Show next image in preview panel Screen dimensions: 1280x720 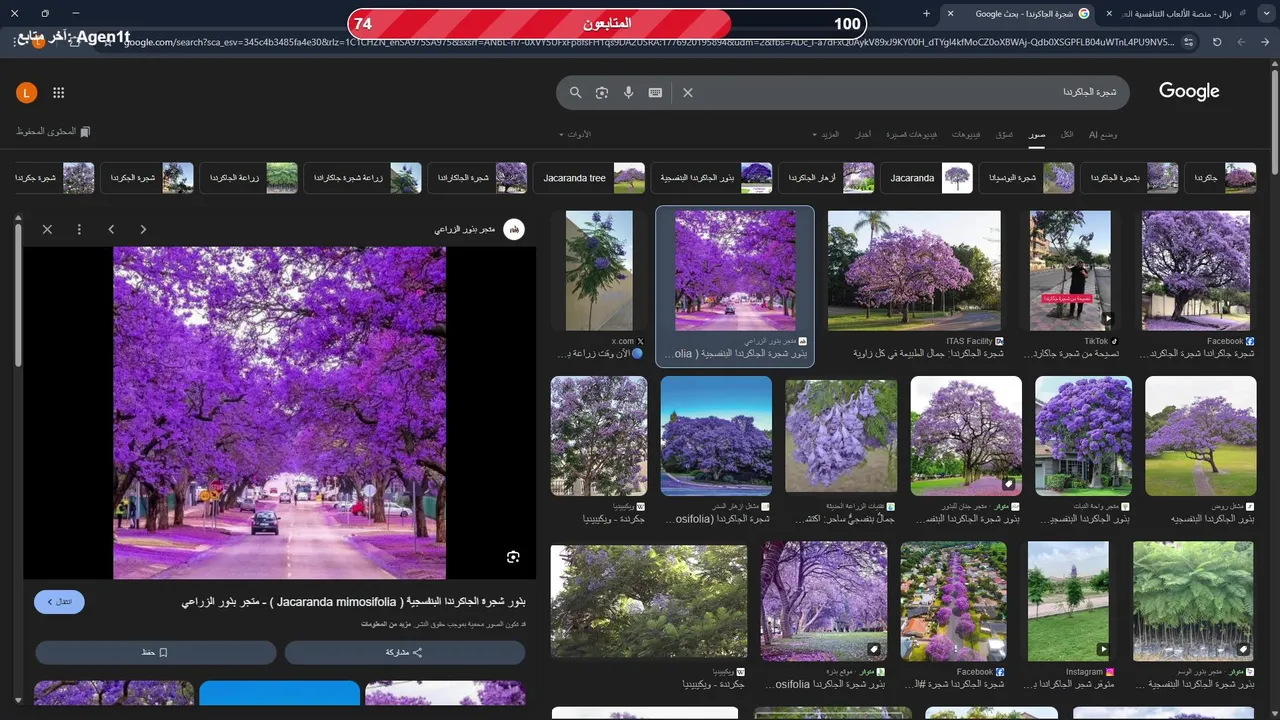click(x=111, y=229)
